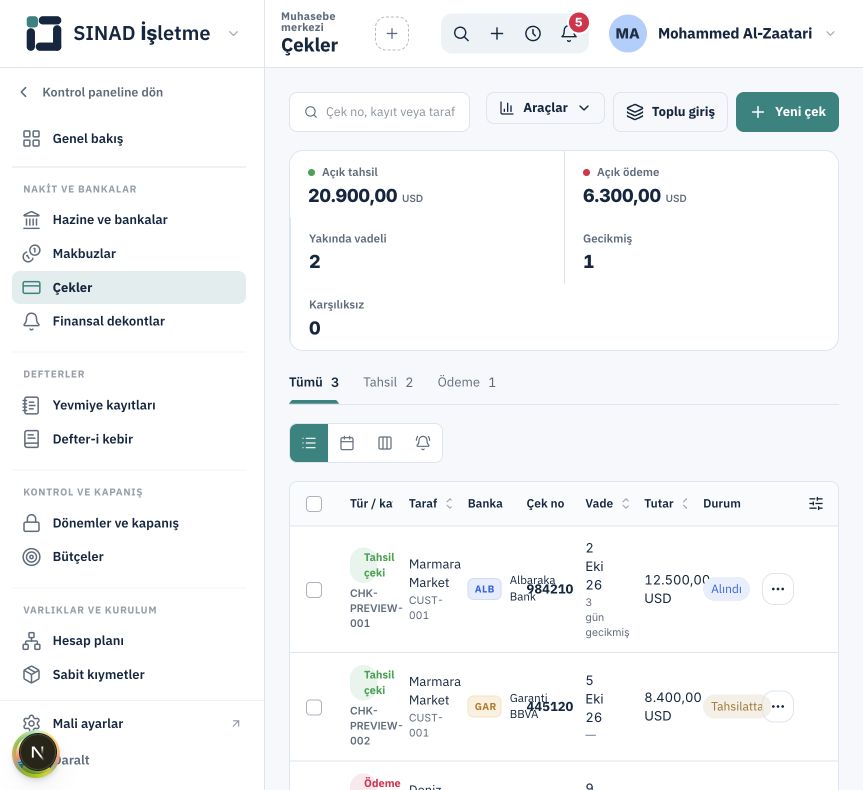Switch to list view icon
This screenshot has width=863, height=790.
click(x=309, y=443)
